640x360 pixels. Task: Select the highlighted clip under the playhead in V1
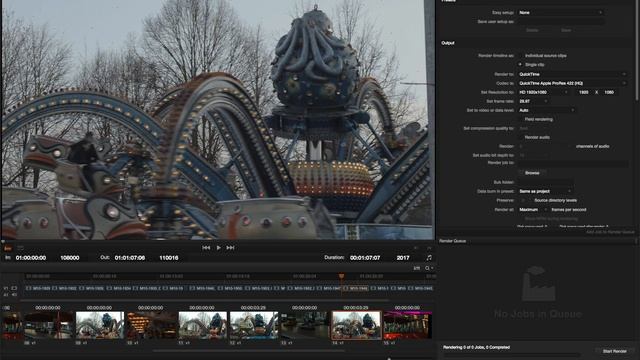coord(356,288)
